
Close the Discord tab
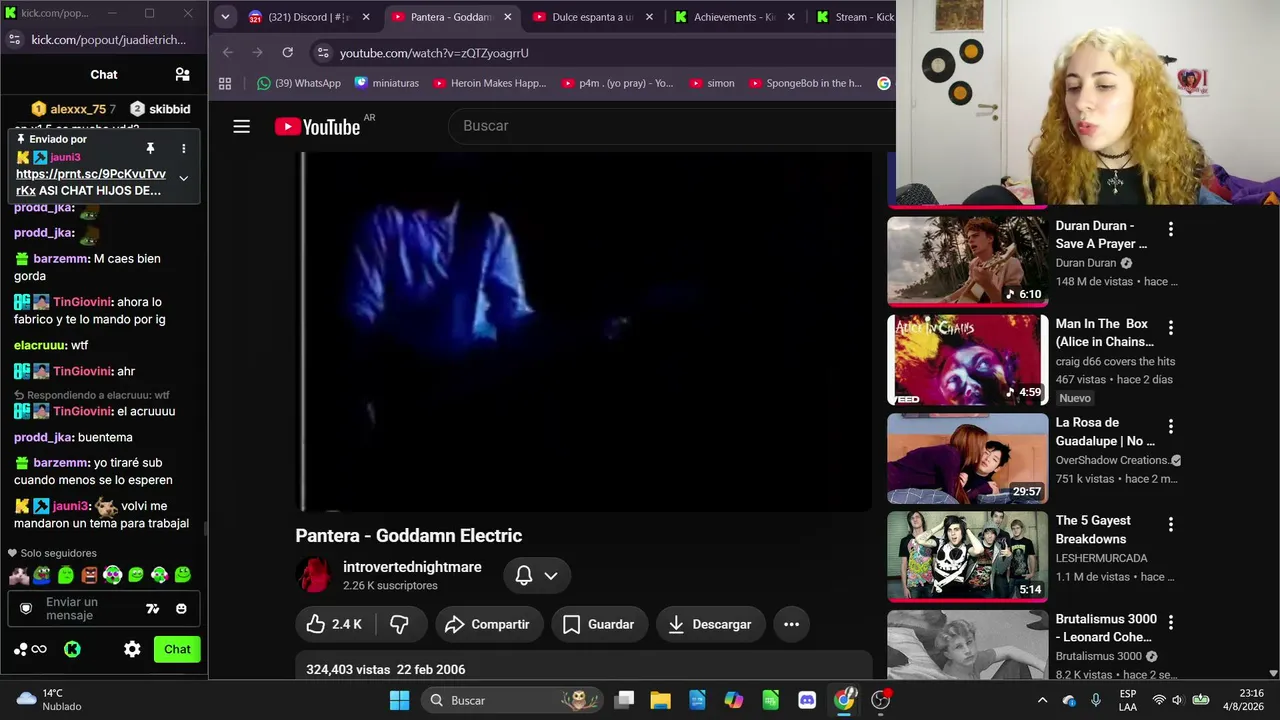(365, 17)
